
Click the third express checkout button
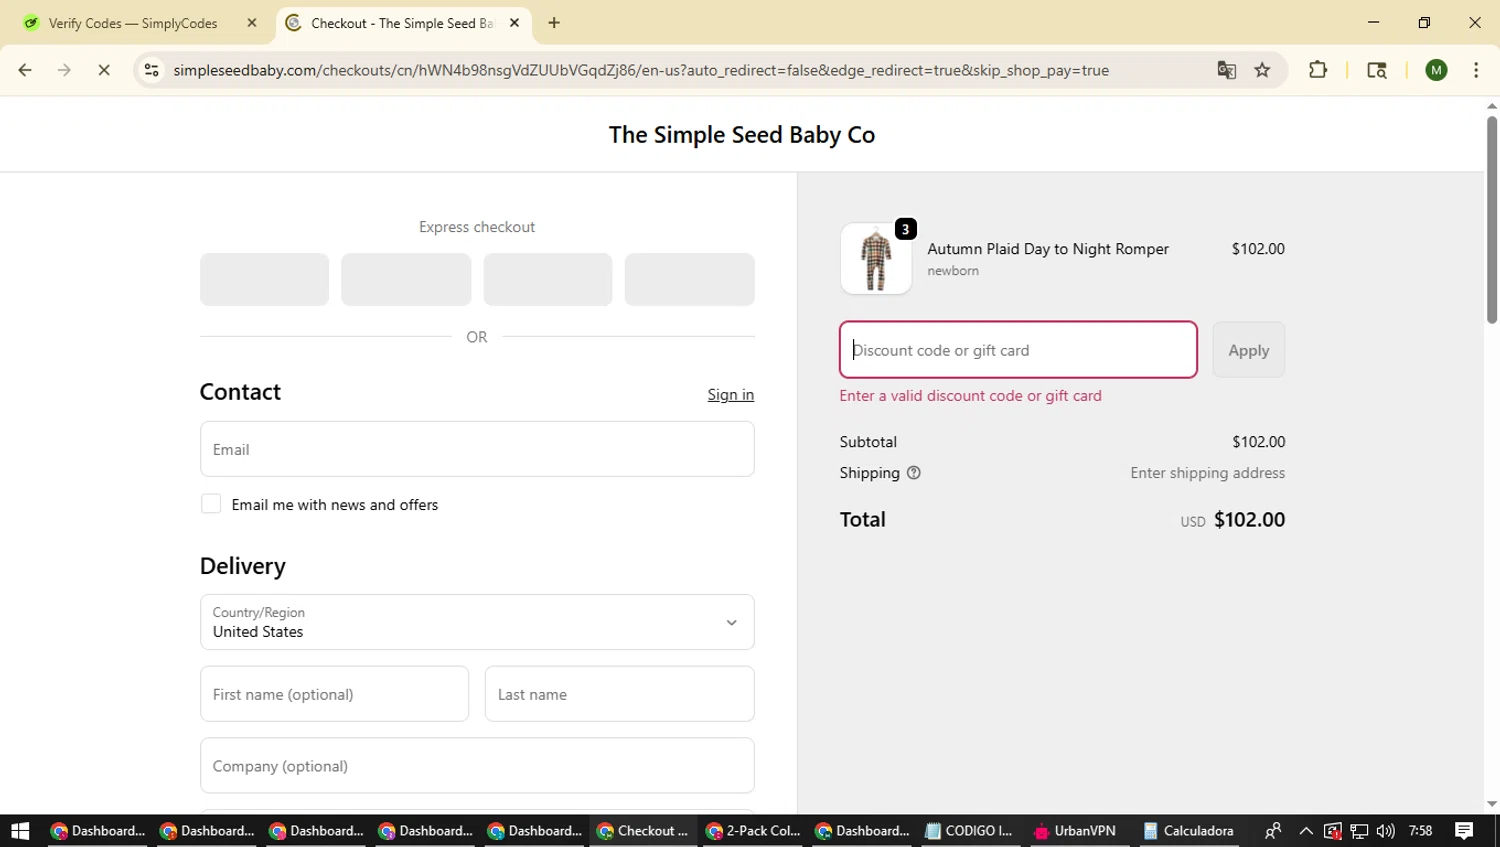548,279
